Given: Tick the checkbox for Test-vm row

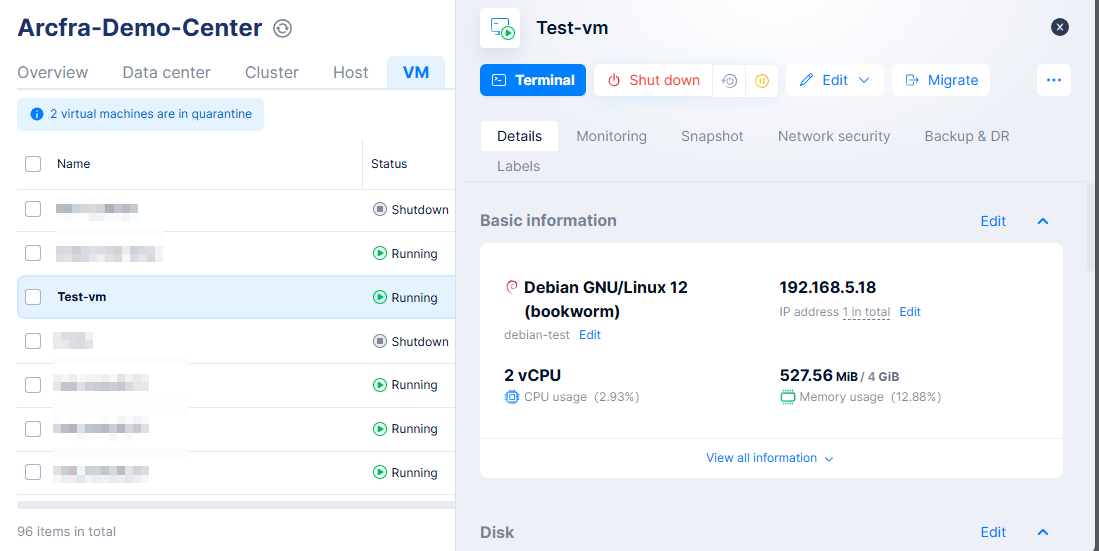Looking at the screenshot, I should tap(33, 297).
